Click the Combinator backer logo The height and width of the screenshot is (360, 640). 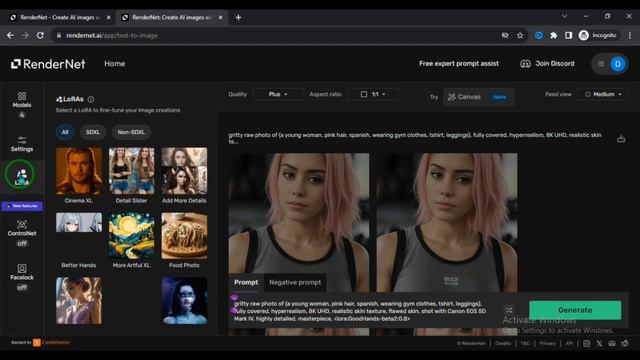click(x=51, y=342)
